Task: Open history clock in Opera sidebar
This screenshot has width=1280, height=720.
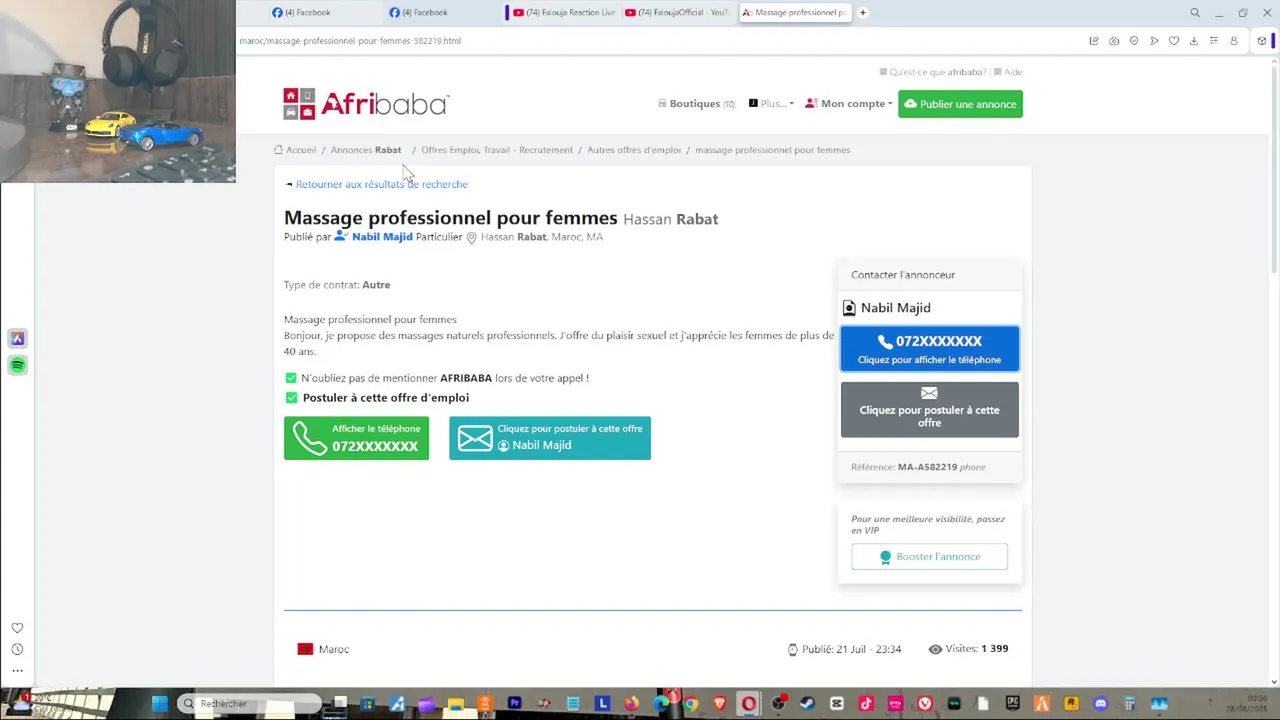Action: click(x=17, y=649)
